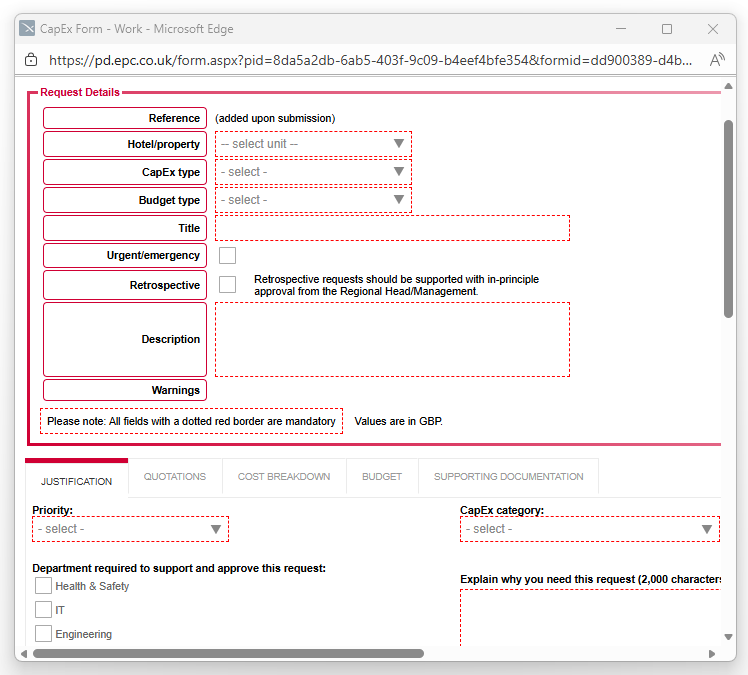748x675 pixels.
Task: Click the CapEx Form app icon in title bar
Action: (x=28, y=29)
